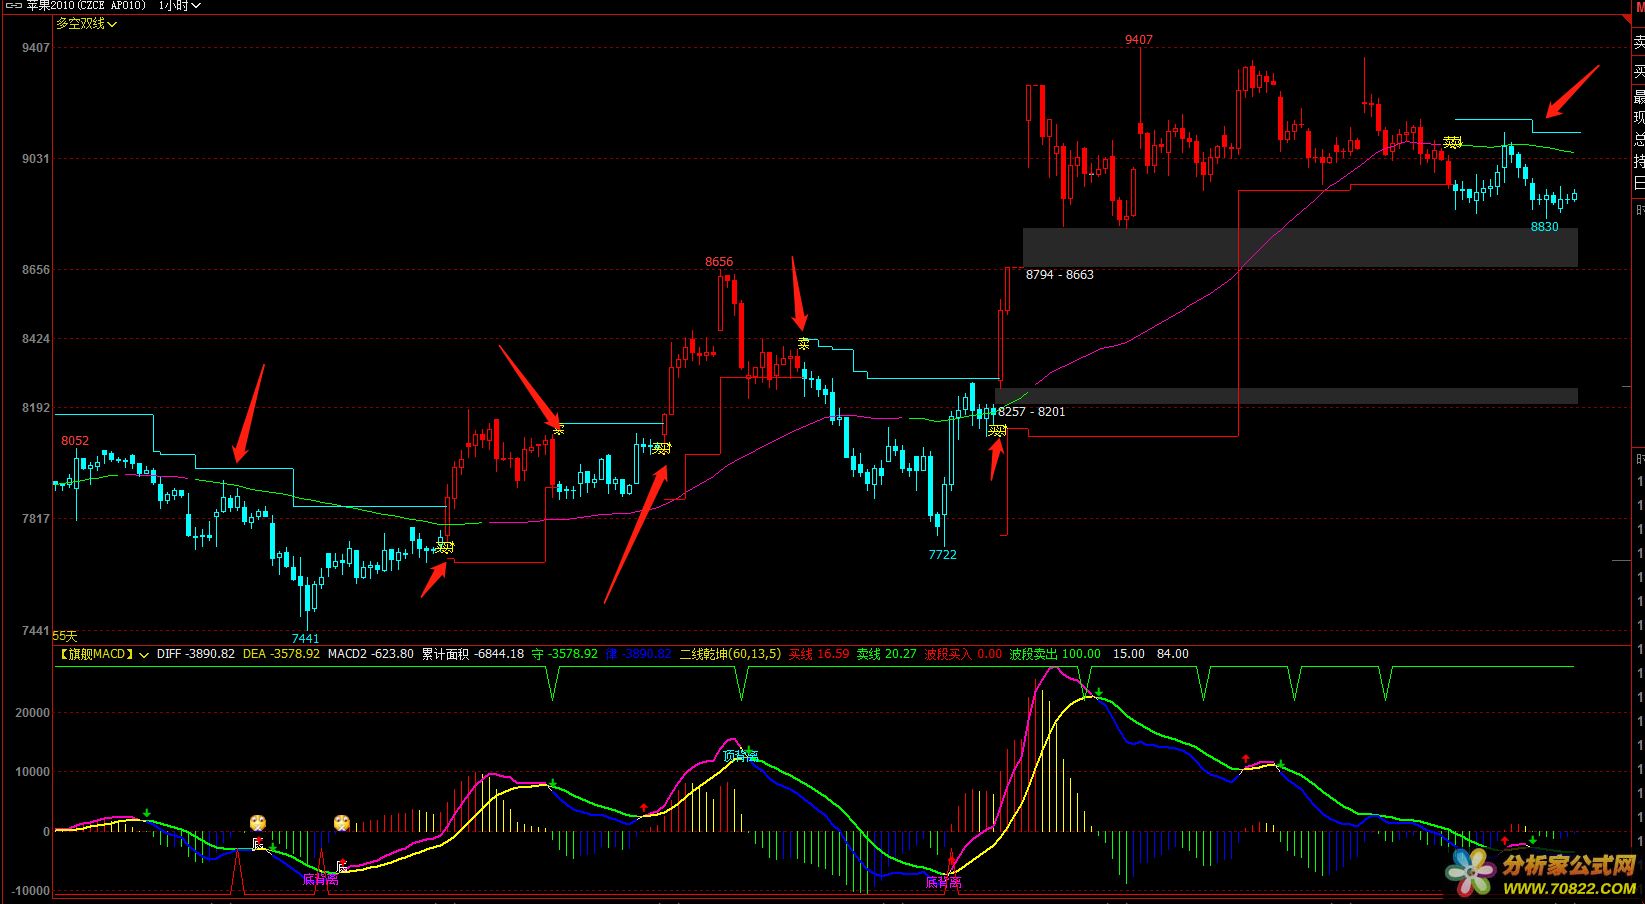Click the 苹果2010 (CZCE AP010) contract title
Screen dimensions: 1645x904
click(x=86, y=5)
